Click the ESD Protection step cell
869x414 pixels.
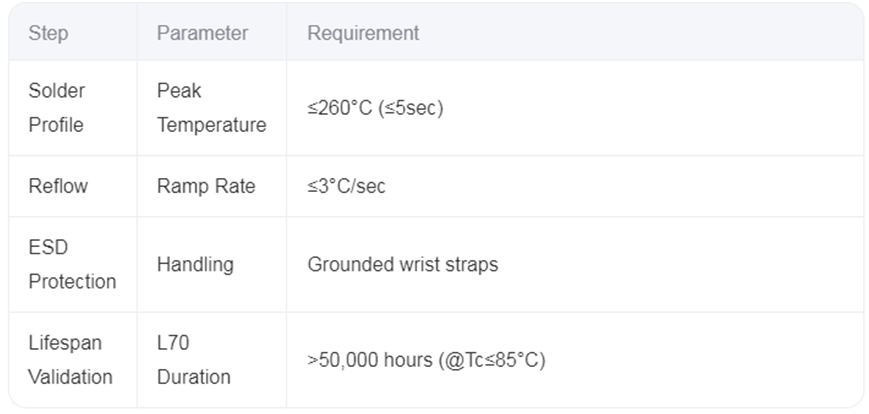click(72, 264)
